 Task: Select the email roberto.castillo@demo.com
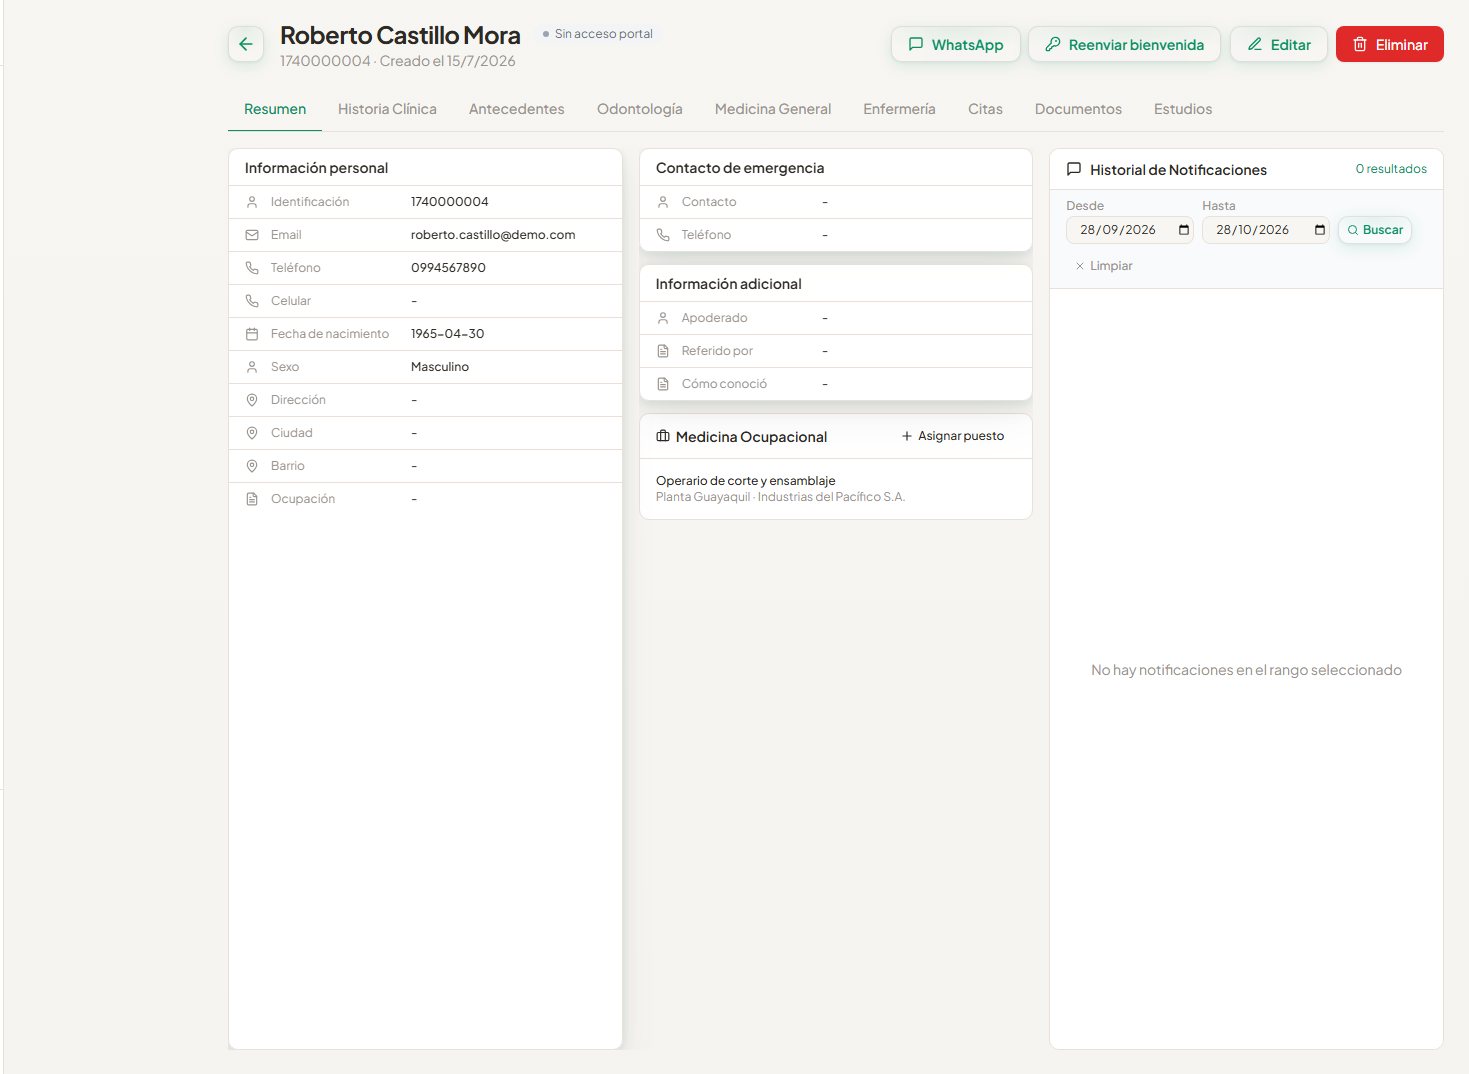tap(493, 235)
